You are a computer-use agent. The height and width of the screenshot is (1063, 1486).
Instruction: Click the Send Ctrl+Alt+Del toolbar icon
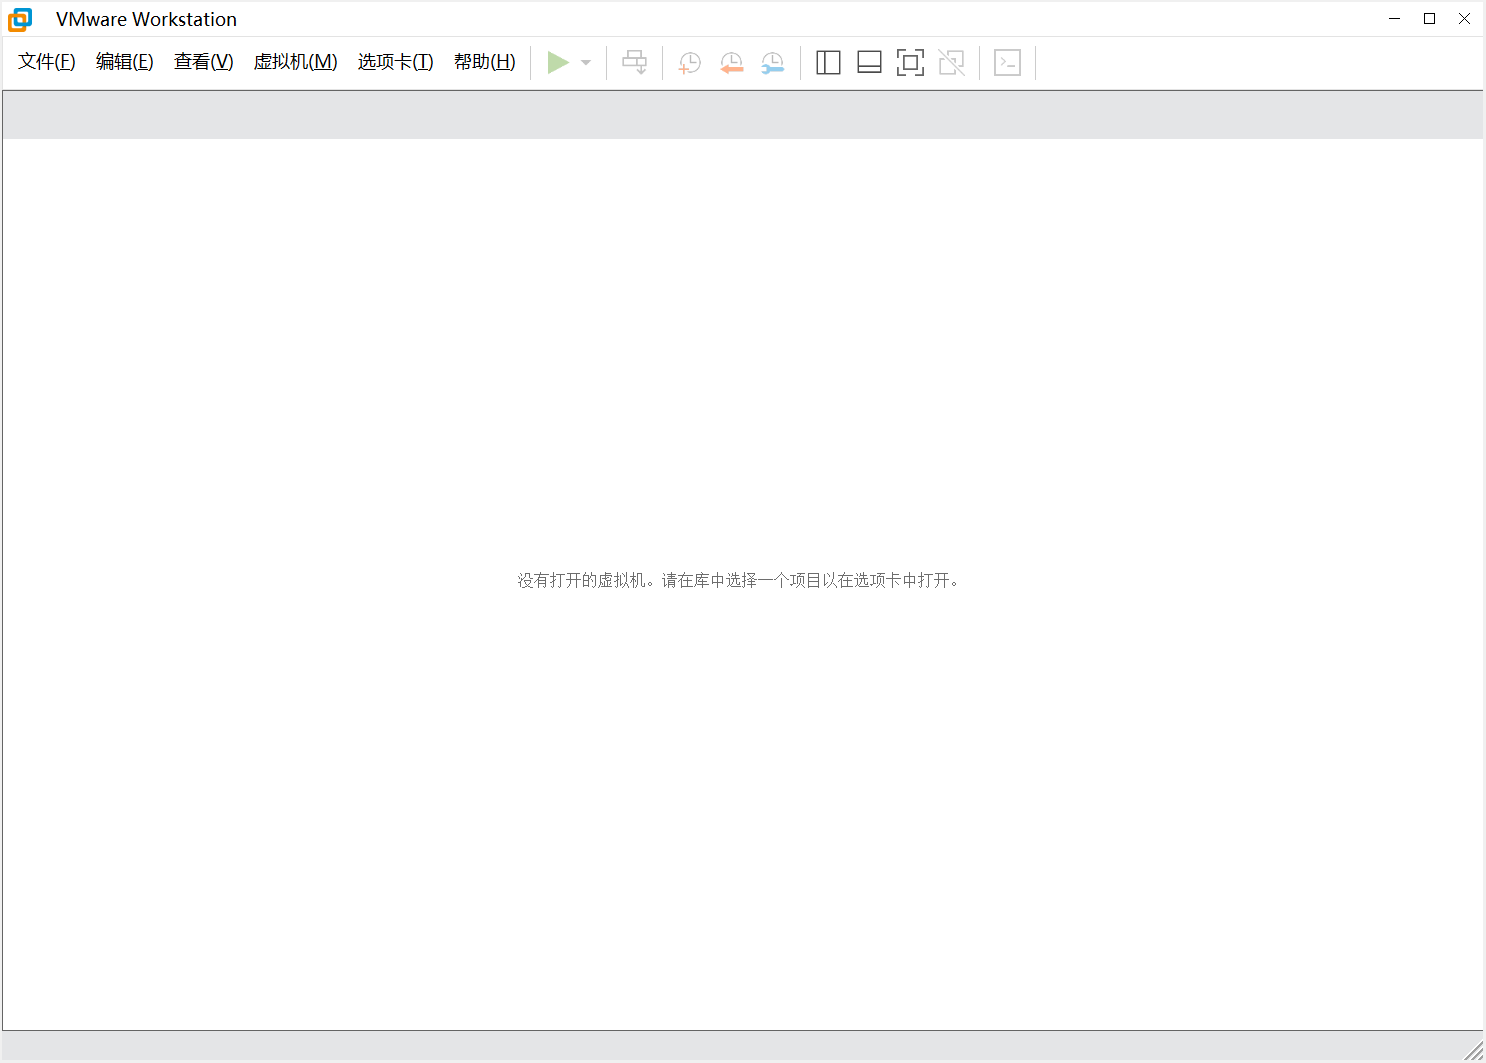[x=635, y=63]
